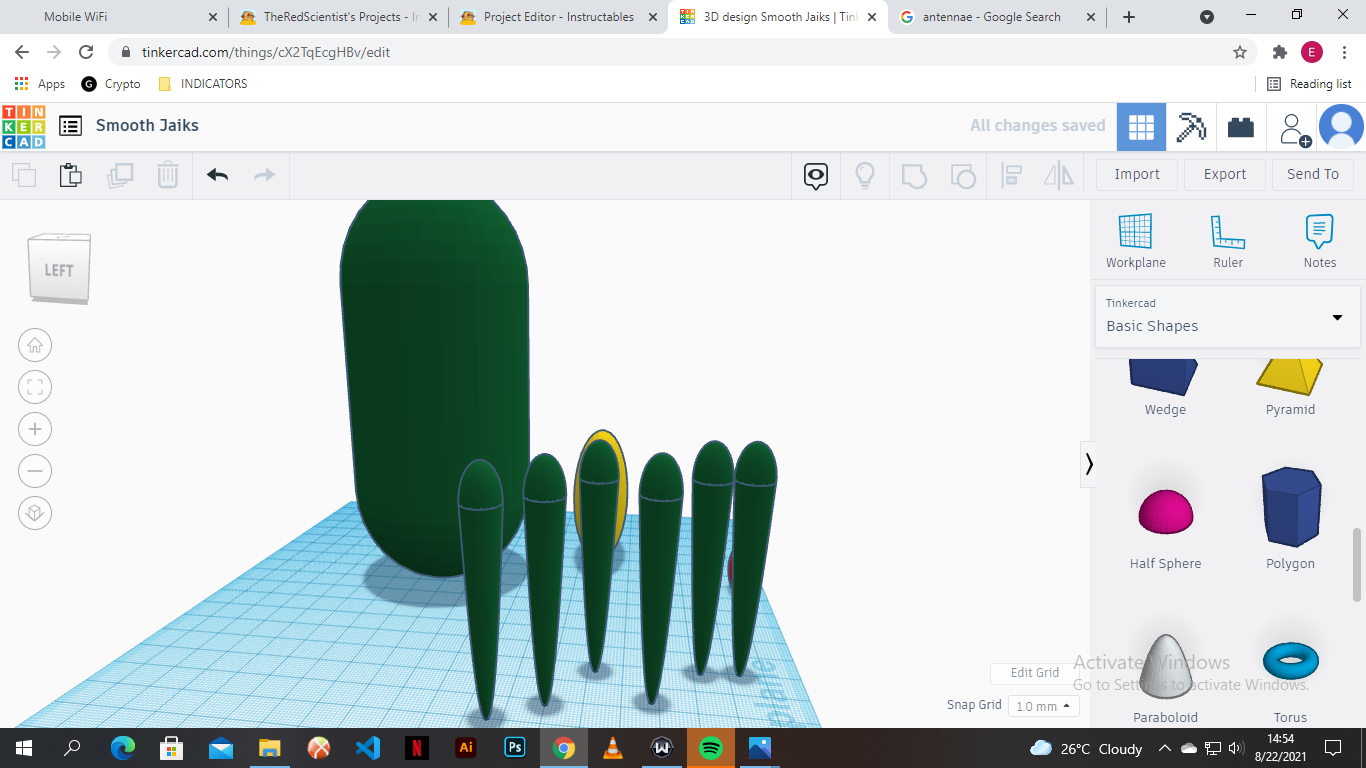Screen dimensions: 1366x768
Task: Click the Send To button
Action: coord(1313,174)
